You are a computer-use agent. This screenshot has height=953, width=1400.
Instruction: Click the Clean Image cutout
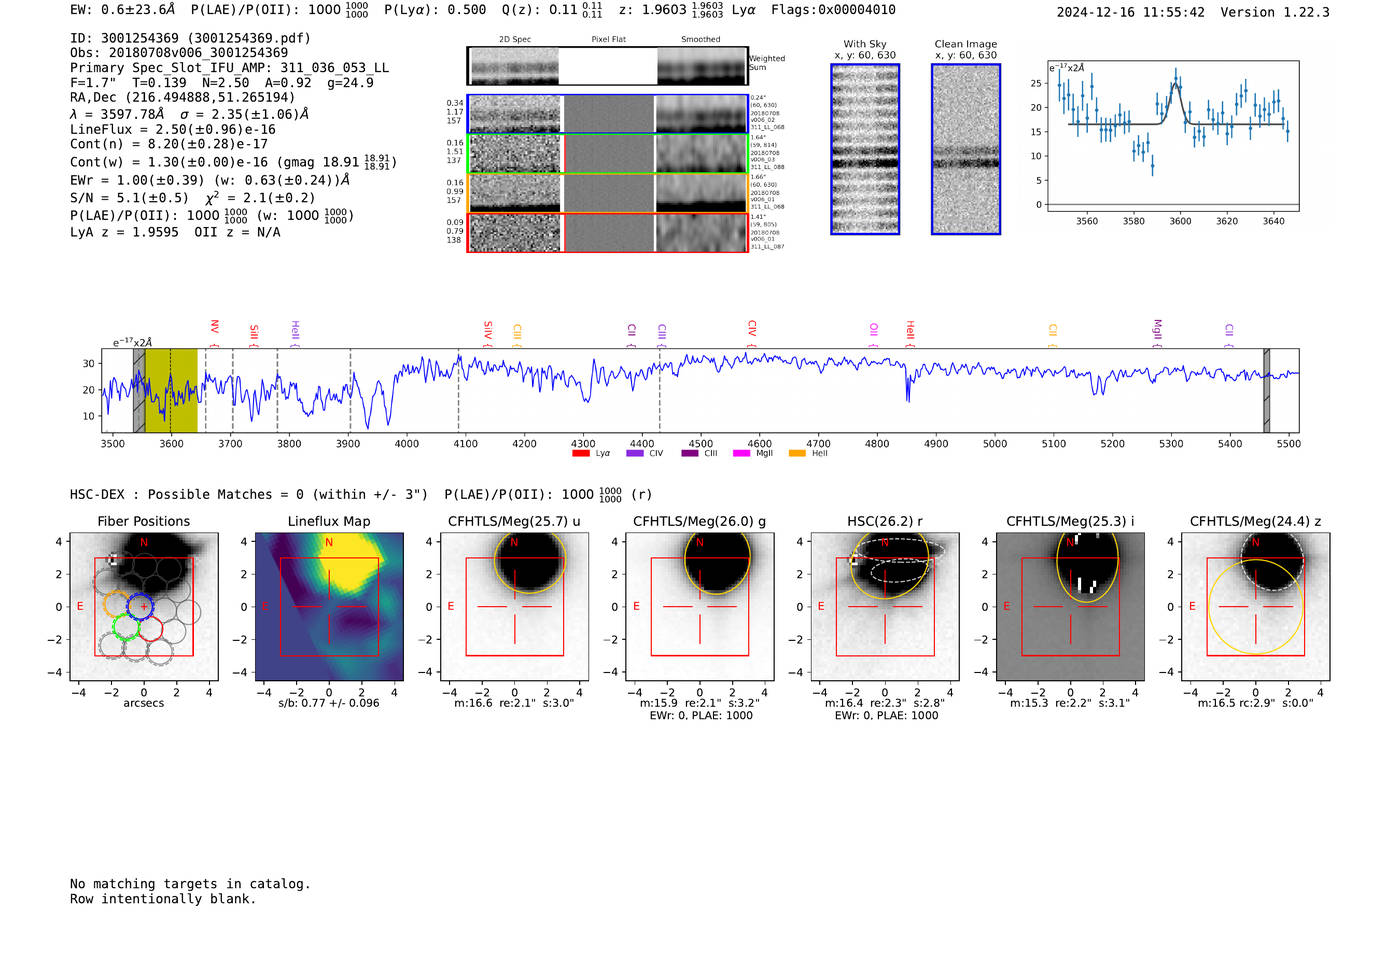click(x=966, y=149)
